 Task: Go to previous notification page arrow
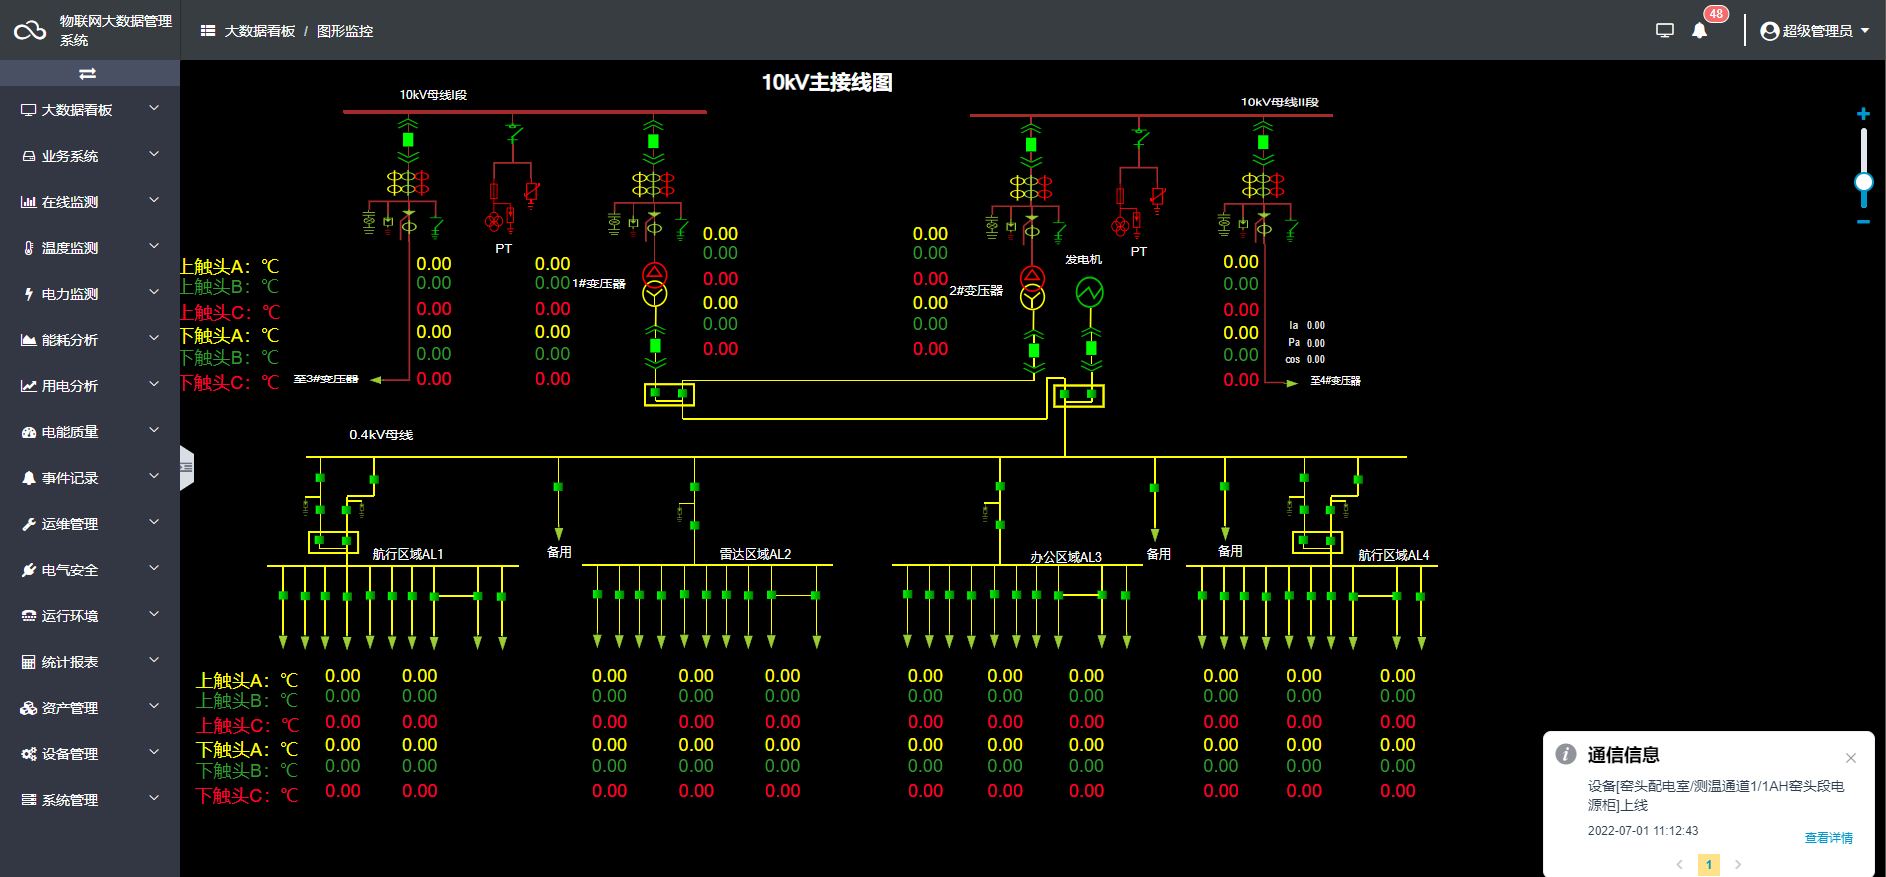click(1680, 864)
